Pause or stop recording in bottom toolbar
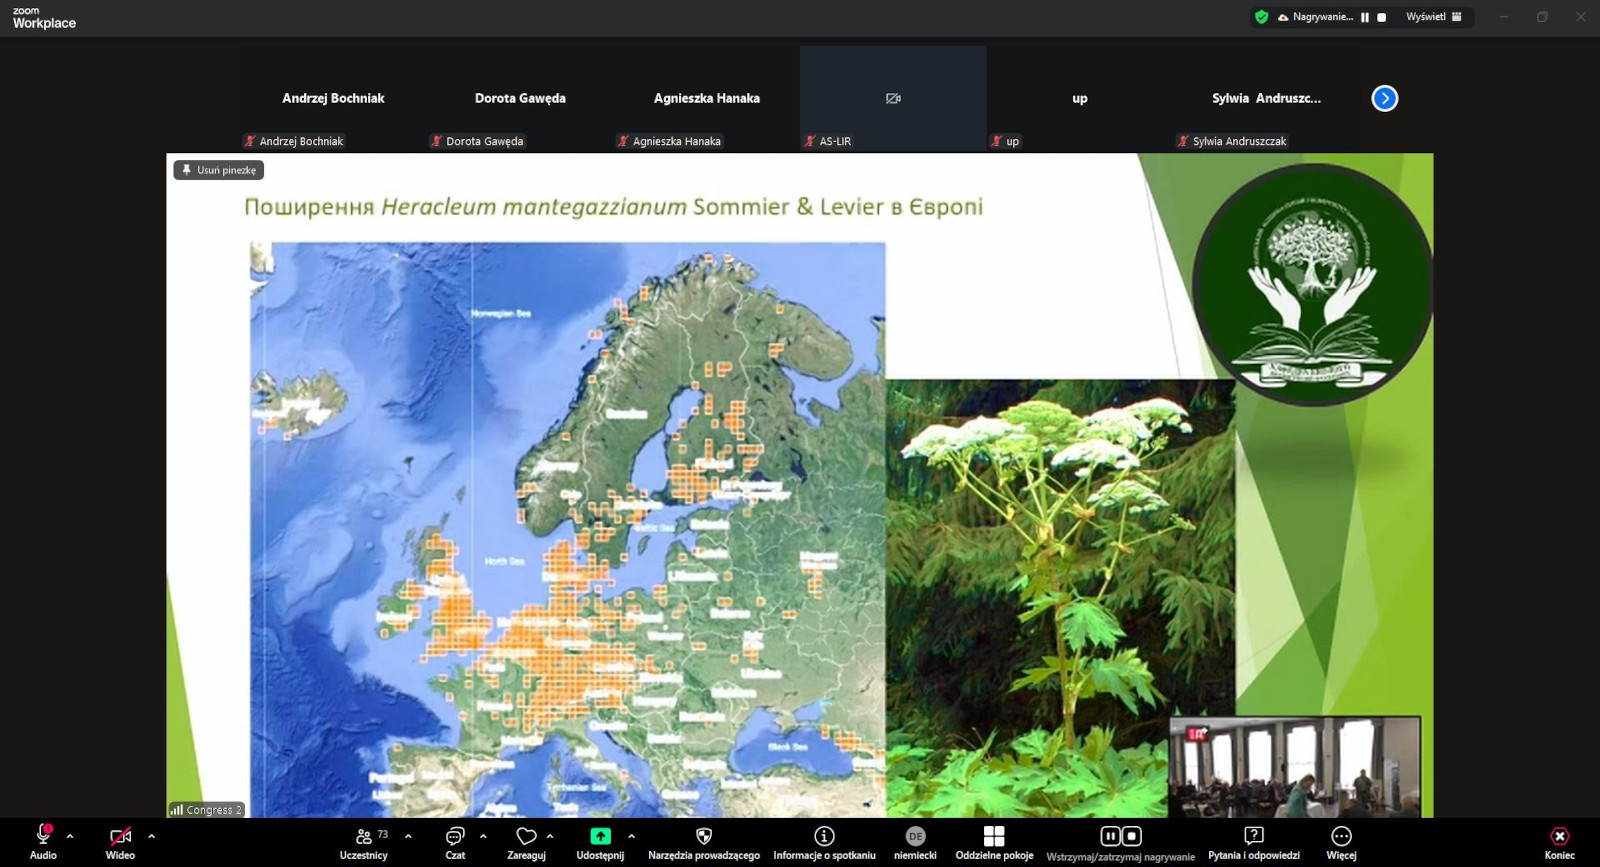1600x867 pixels. pyautogui.click(x=1120, y=837)
